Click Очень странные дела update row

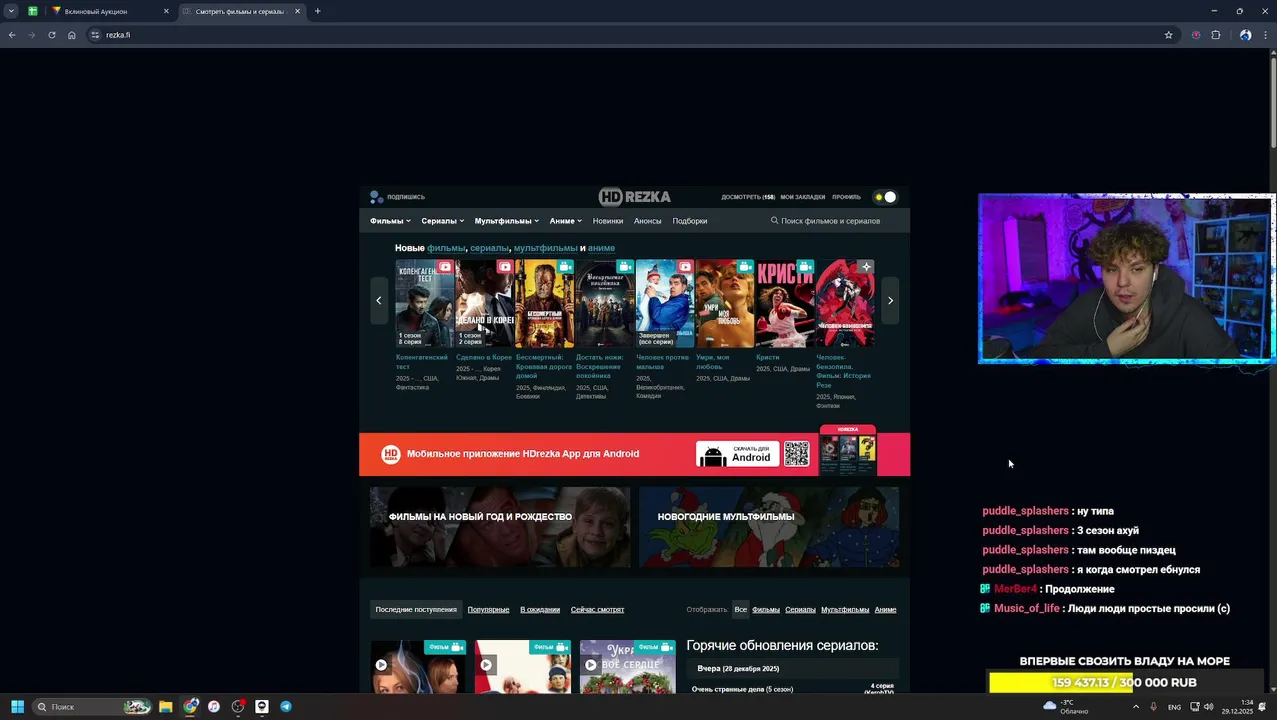click(x=792, y=689)
